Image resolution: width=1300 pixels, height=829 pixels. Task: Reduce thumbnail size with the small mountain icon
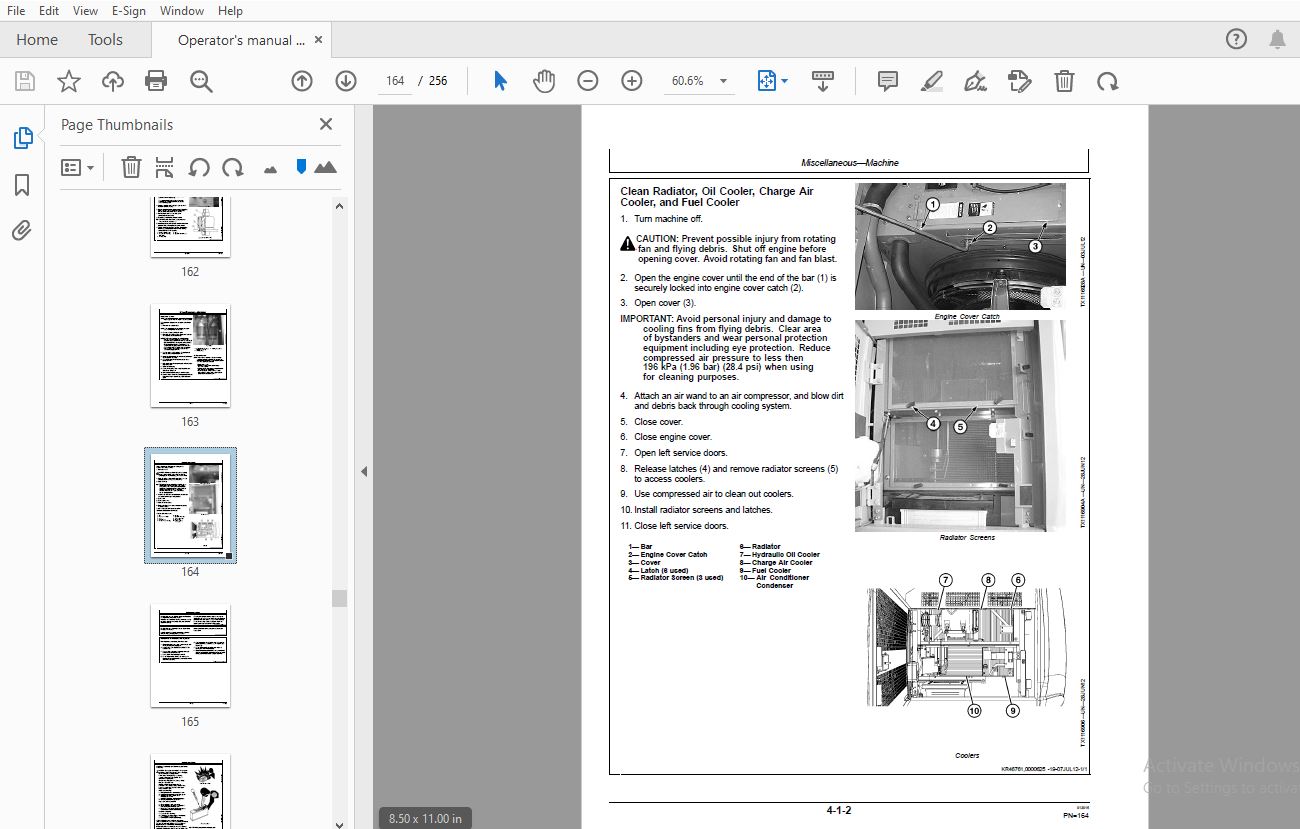point(270,169)
